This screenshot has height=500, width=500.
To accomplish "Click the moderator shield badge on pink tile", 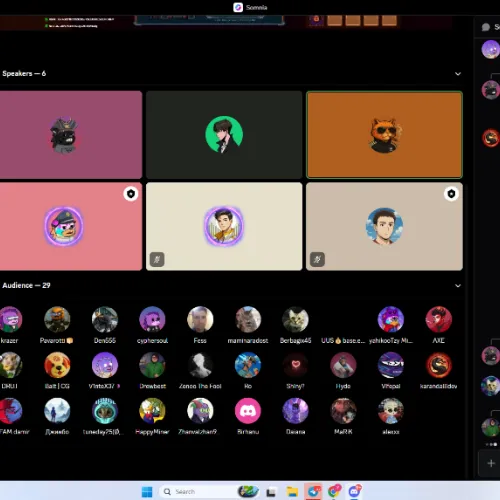I will click(131, 194).
